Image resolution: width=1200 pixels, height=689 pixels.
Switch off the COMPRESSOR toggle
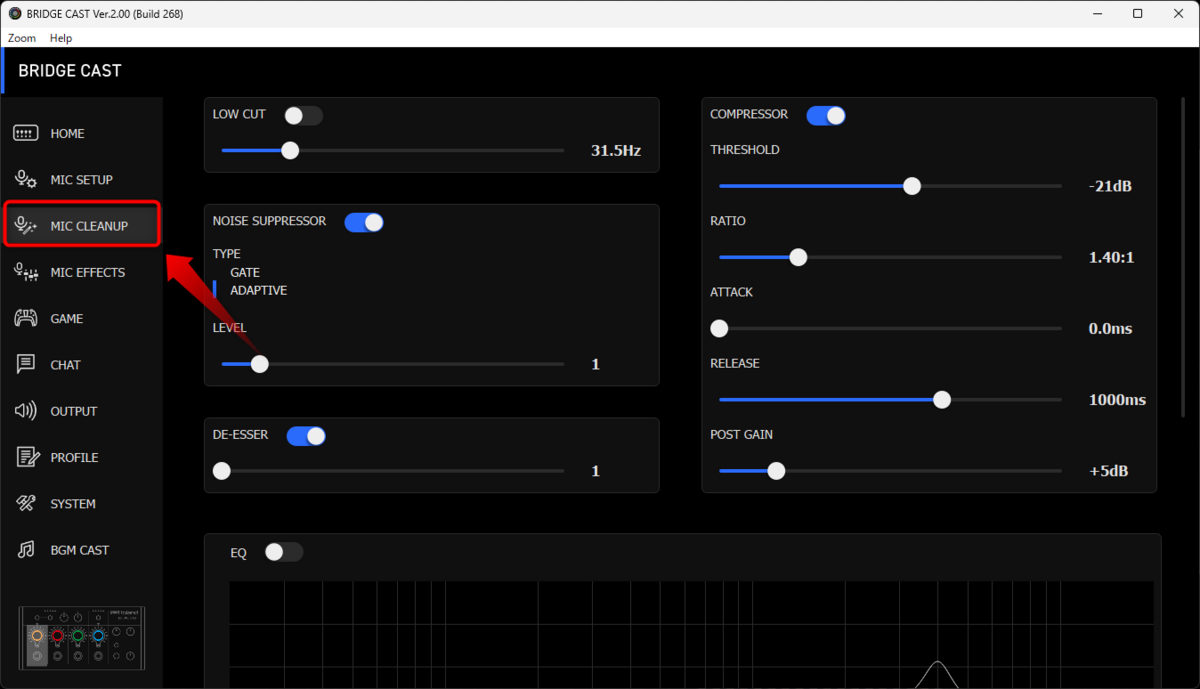826,116
